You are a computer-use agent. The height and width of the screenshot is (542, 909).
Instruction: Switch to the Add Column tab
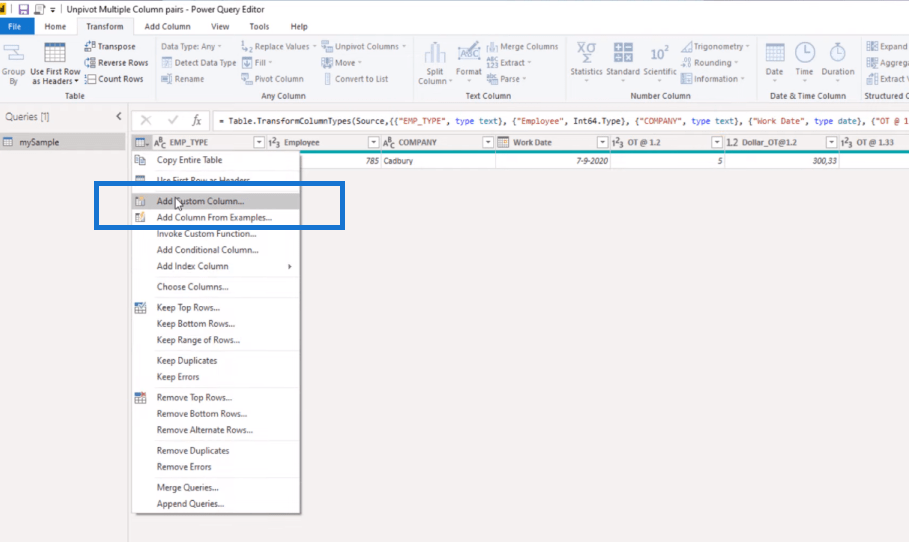point(167,27)
